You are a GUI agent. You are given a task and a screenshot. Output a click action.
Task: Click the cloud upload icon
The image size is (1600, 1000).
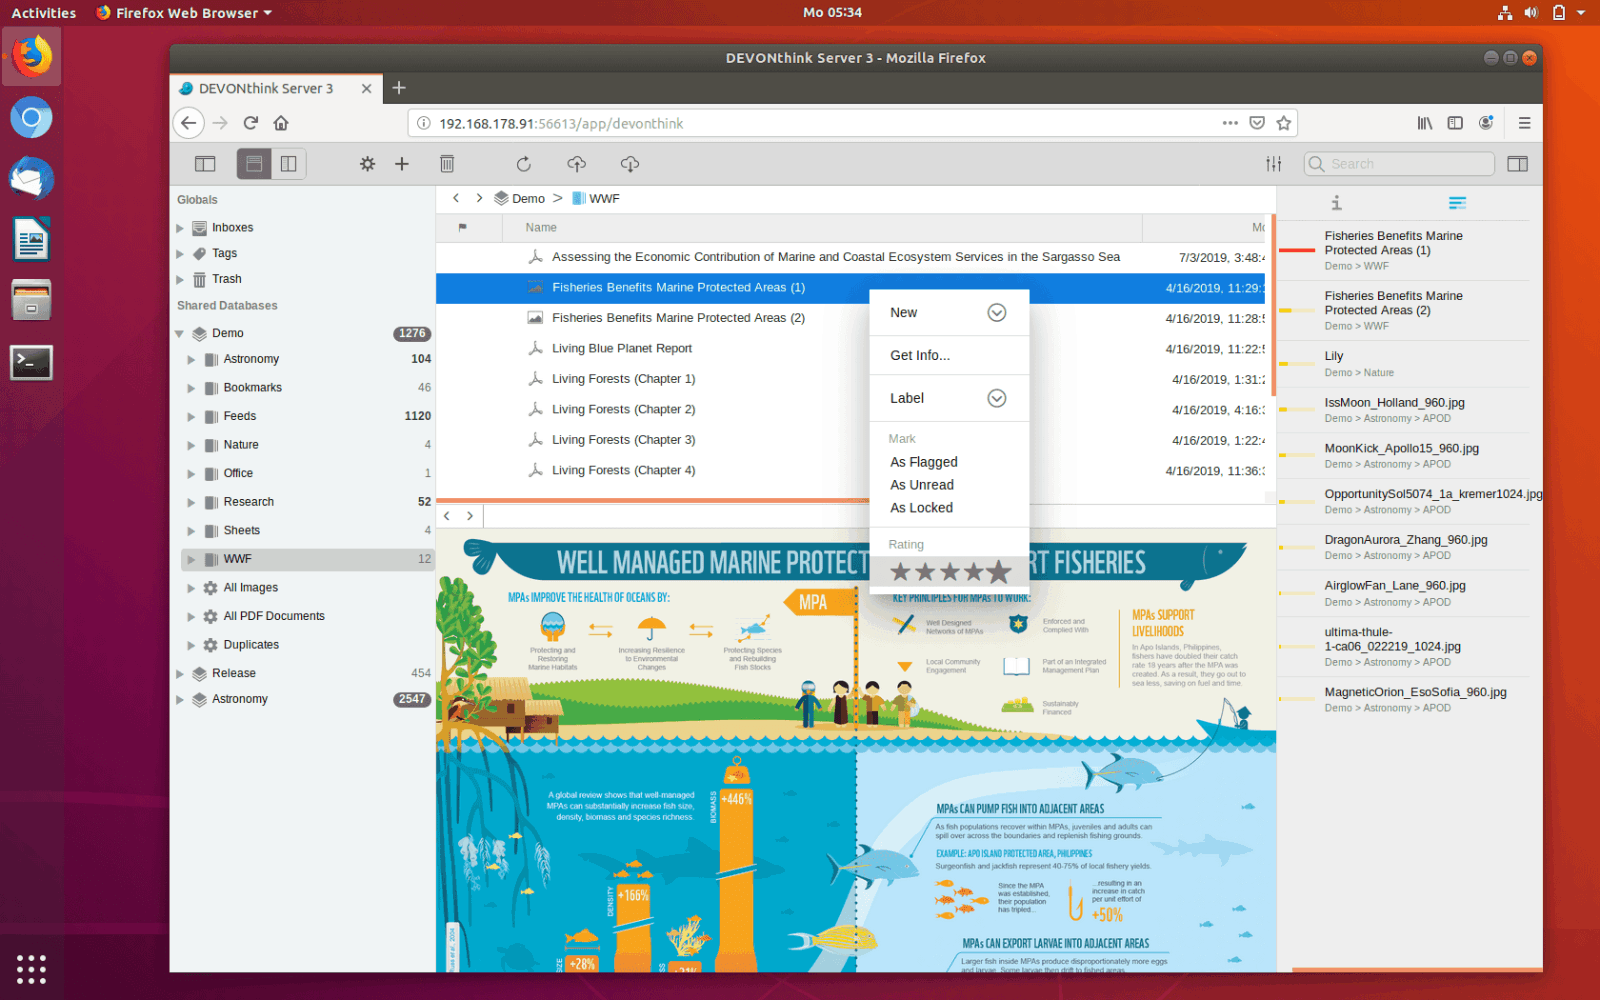[576, 164]
